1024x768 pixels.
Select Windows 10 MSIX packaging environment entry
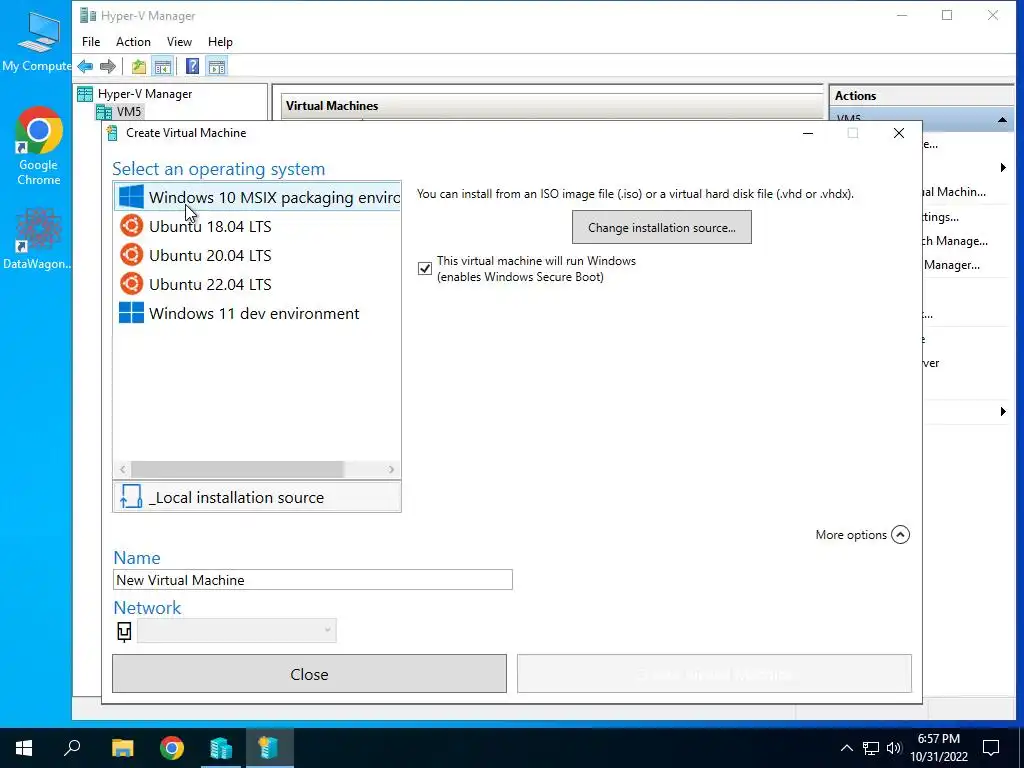coord(257,197)
